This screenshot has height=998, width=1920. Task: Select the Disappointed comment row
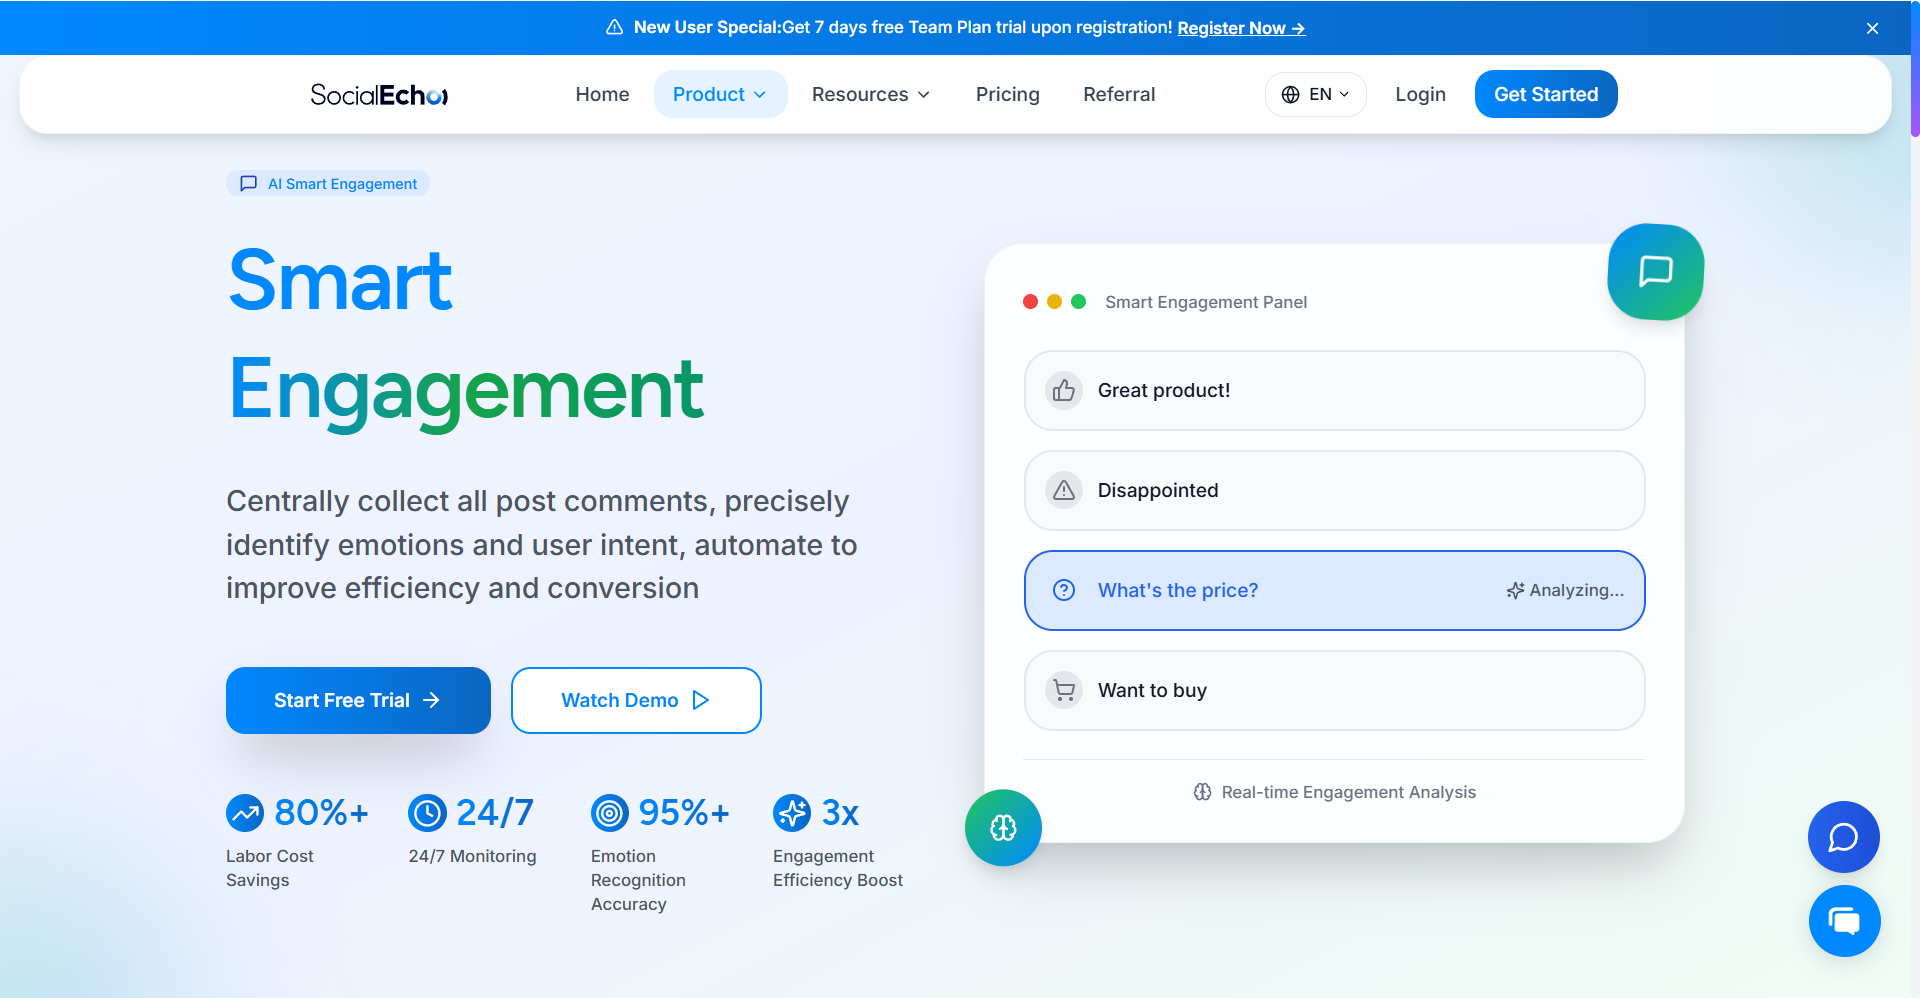click(1334, 490)
